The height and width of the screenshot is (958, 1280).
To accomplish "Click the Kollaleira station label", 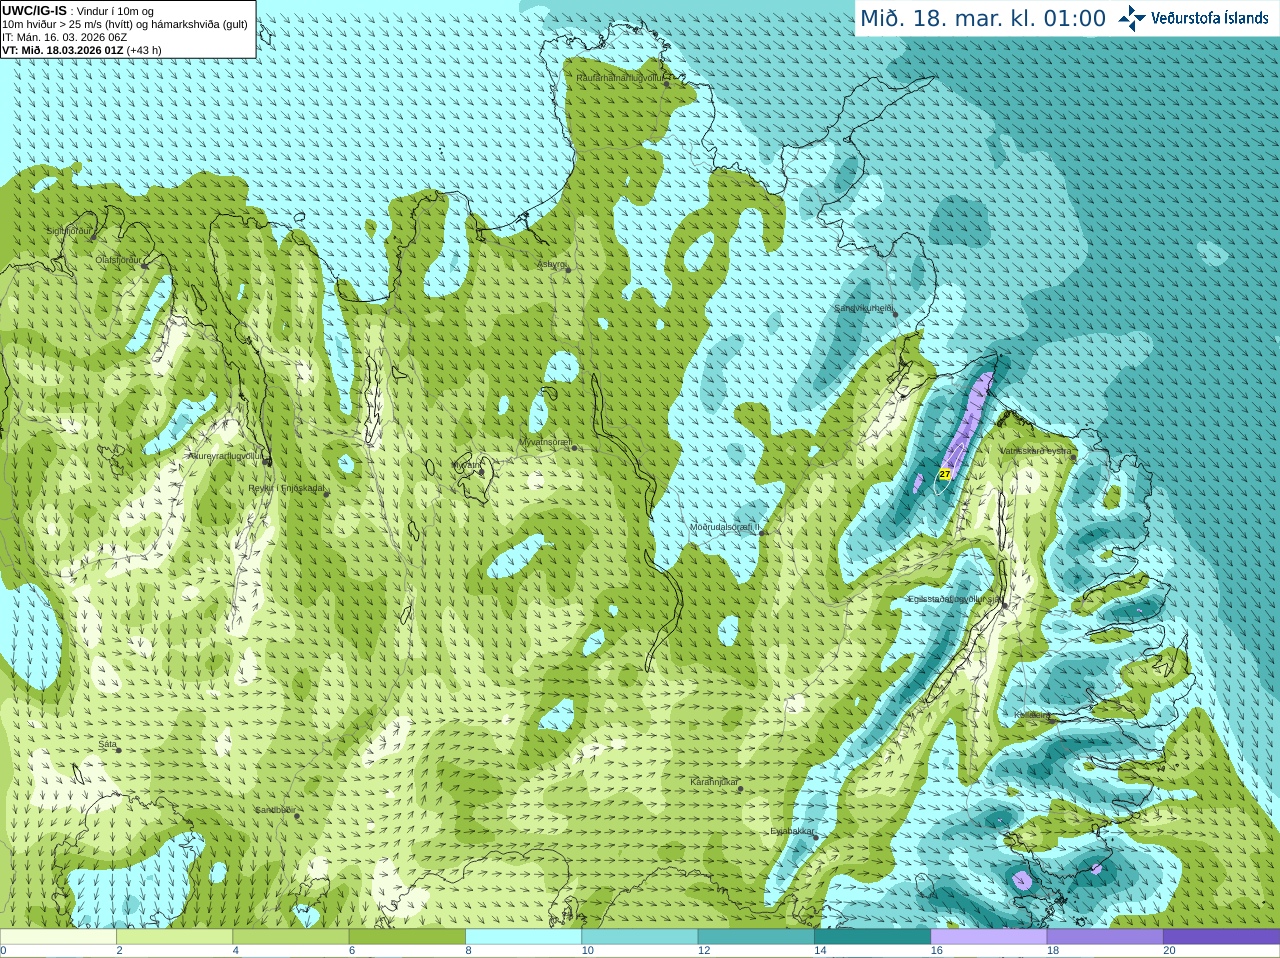I will pyautogui.click(x=1033, y=715).
